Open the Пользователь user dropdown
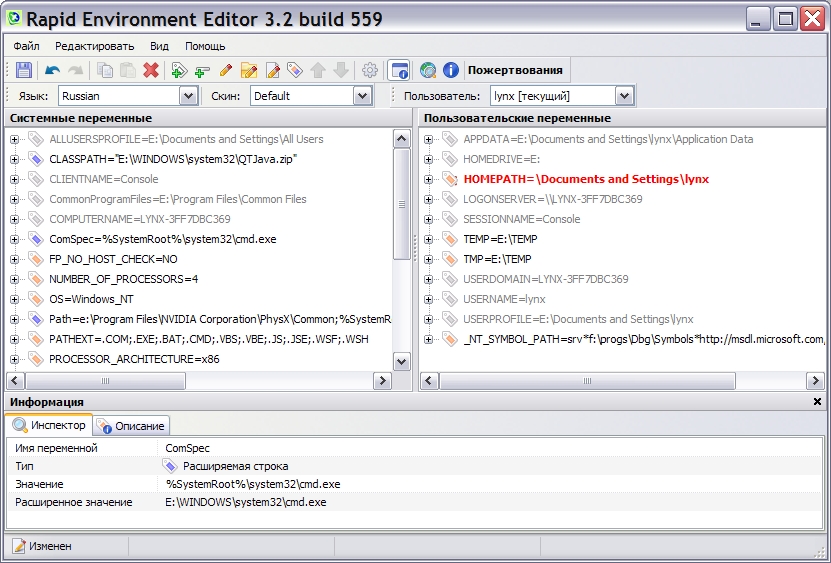This screenshot has height=563, width=831. coord(625,96)
